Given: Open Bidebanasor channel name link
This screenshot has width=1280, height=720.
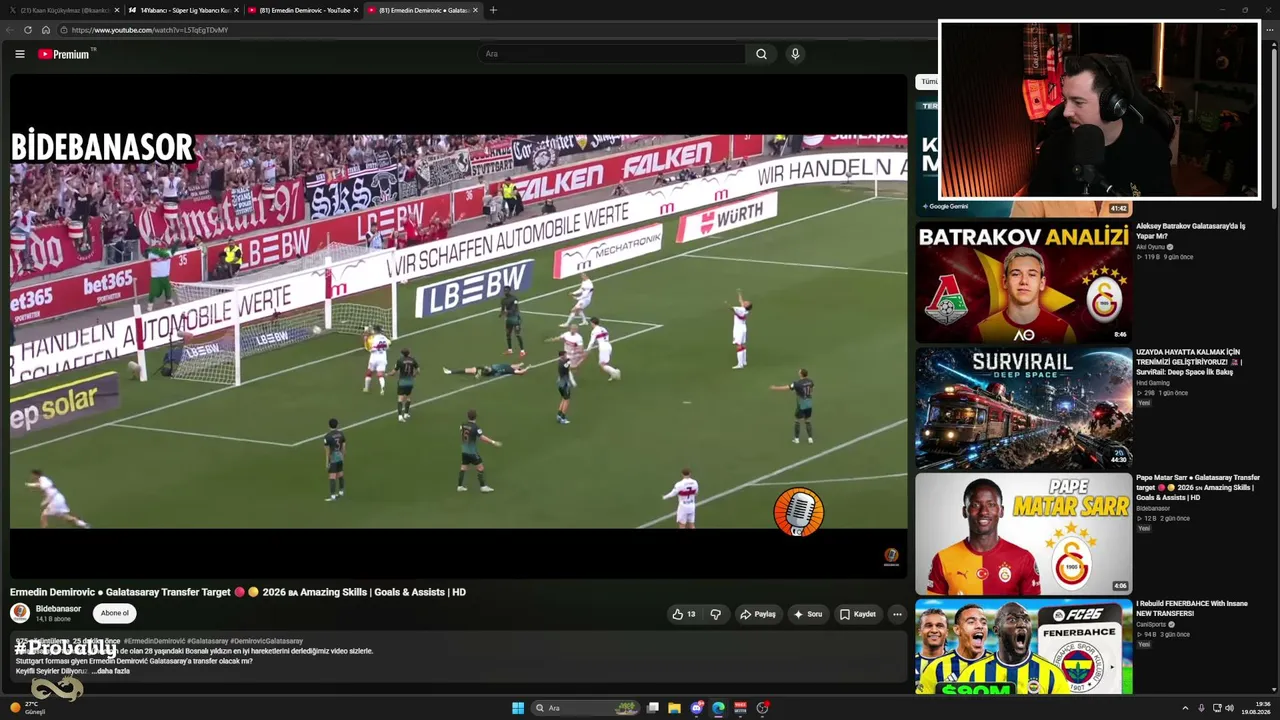Looking at the screenshot, I should click(58, 609).
